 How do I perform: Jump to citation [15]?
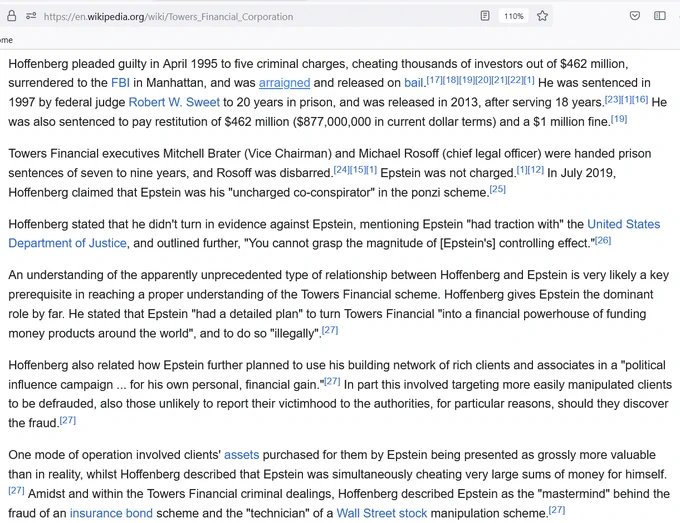(x=358, y=170)
